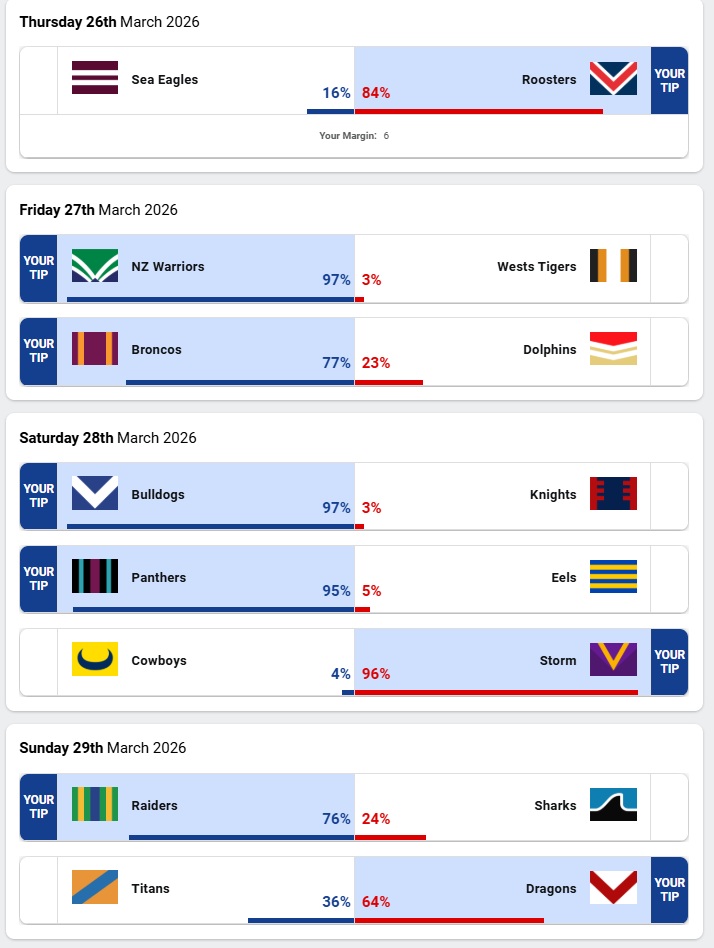
Task: Click the Sharks team logo
Action: [x=613, y=805]
